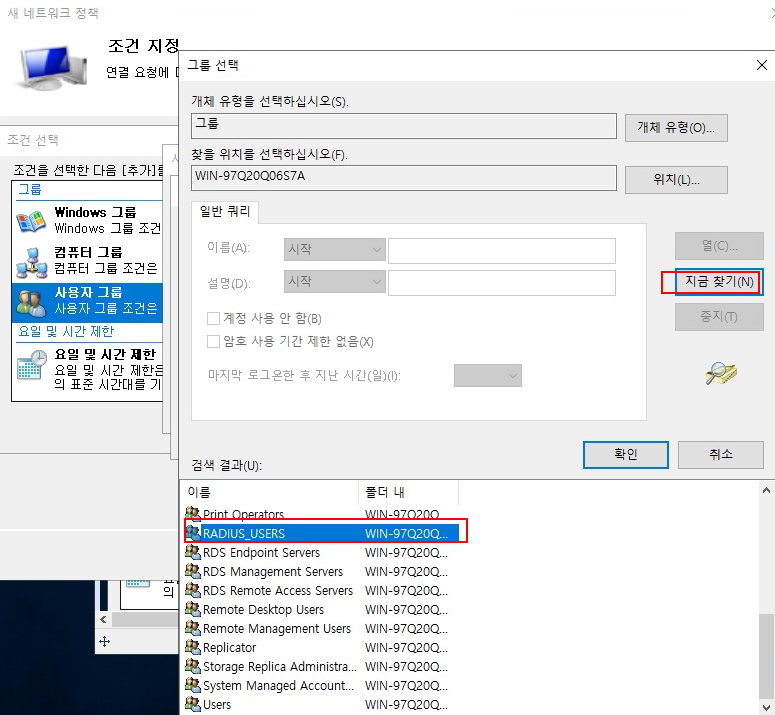
Task: Select RADIUS_USERS in the search results
Action: [x=245, y=533]
